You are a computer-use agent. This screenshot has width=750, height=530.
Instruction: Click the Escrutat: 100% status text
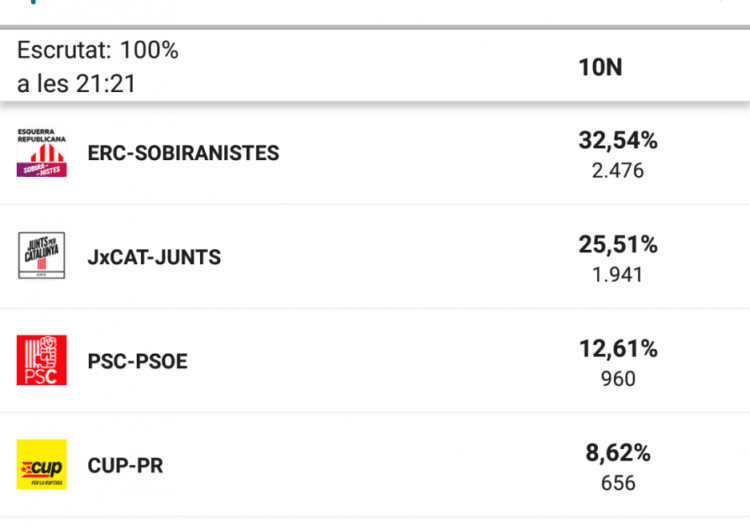coord(97,51)
